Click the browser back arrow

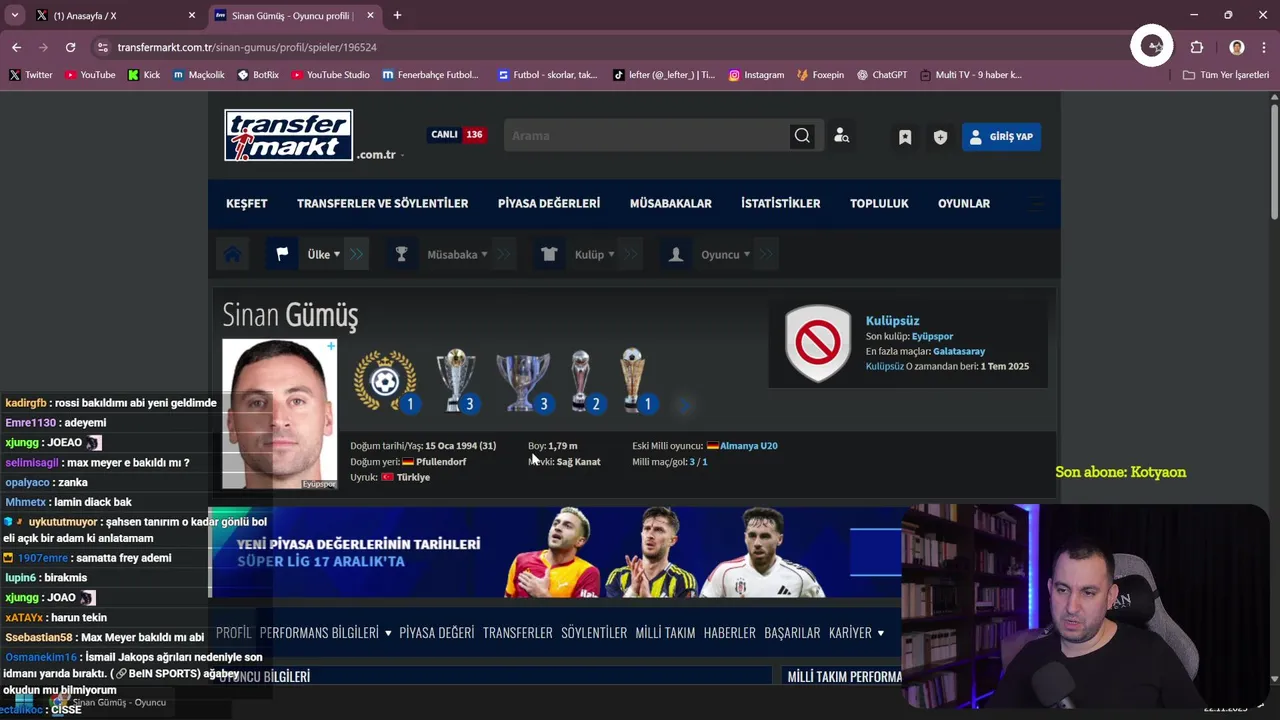[x=16, y=47]
